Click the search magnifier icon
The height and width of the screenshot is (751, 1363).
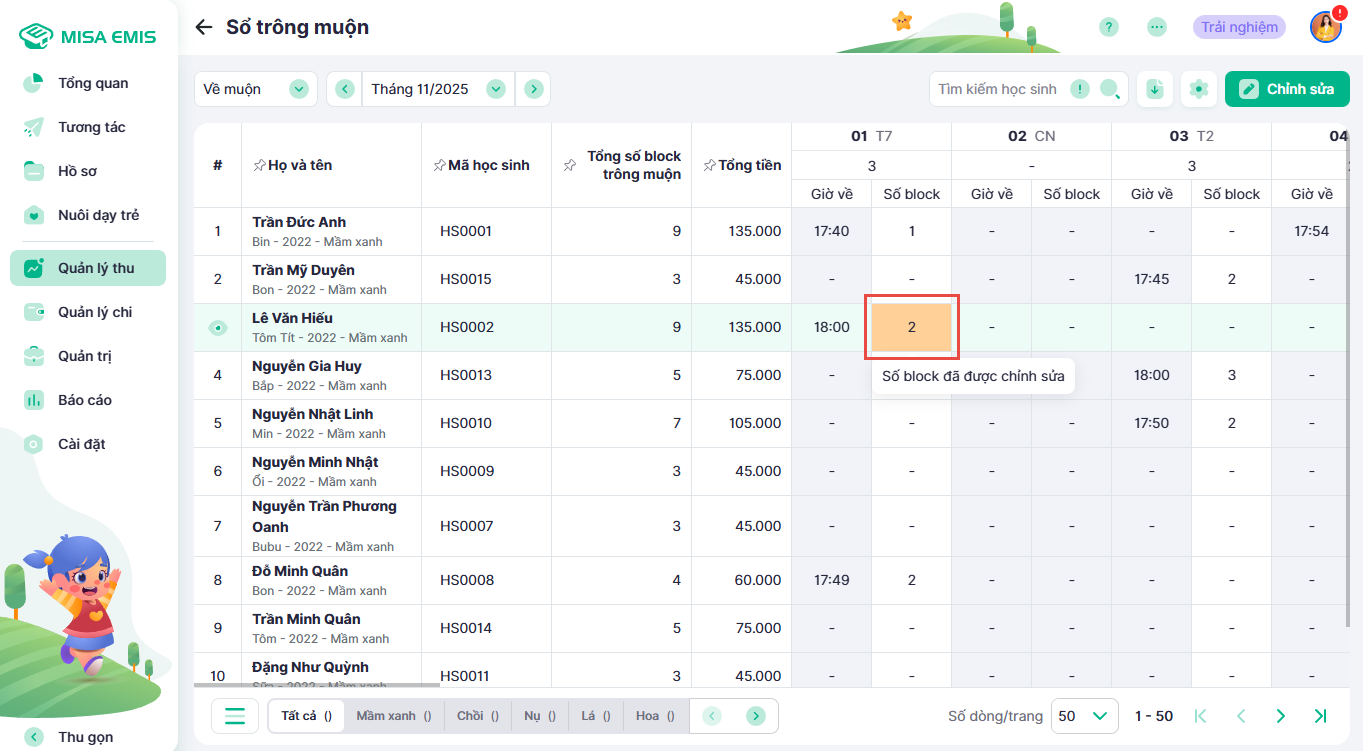1110,89
